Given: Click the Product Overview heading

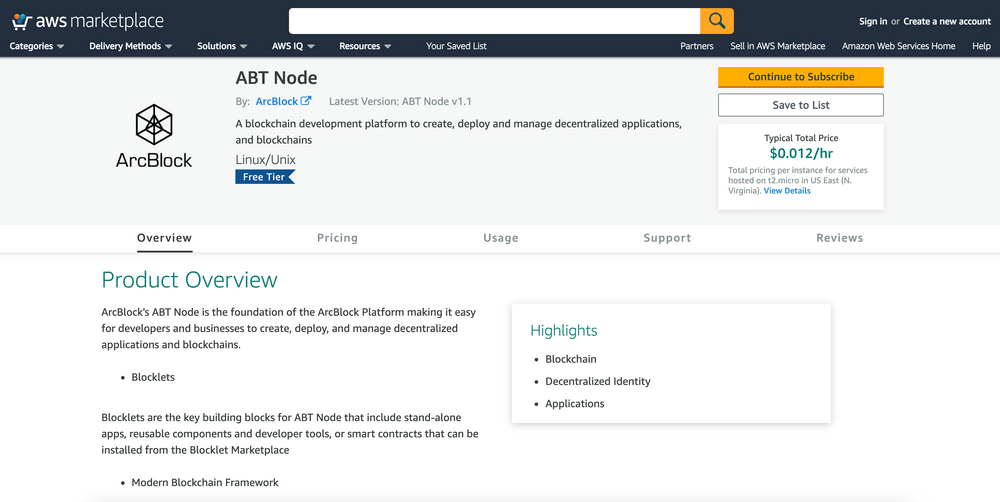Looking at the screenshot, I should [189, 279].
